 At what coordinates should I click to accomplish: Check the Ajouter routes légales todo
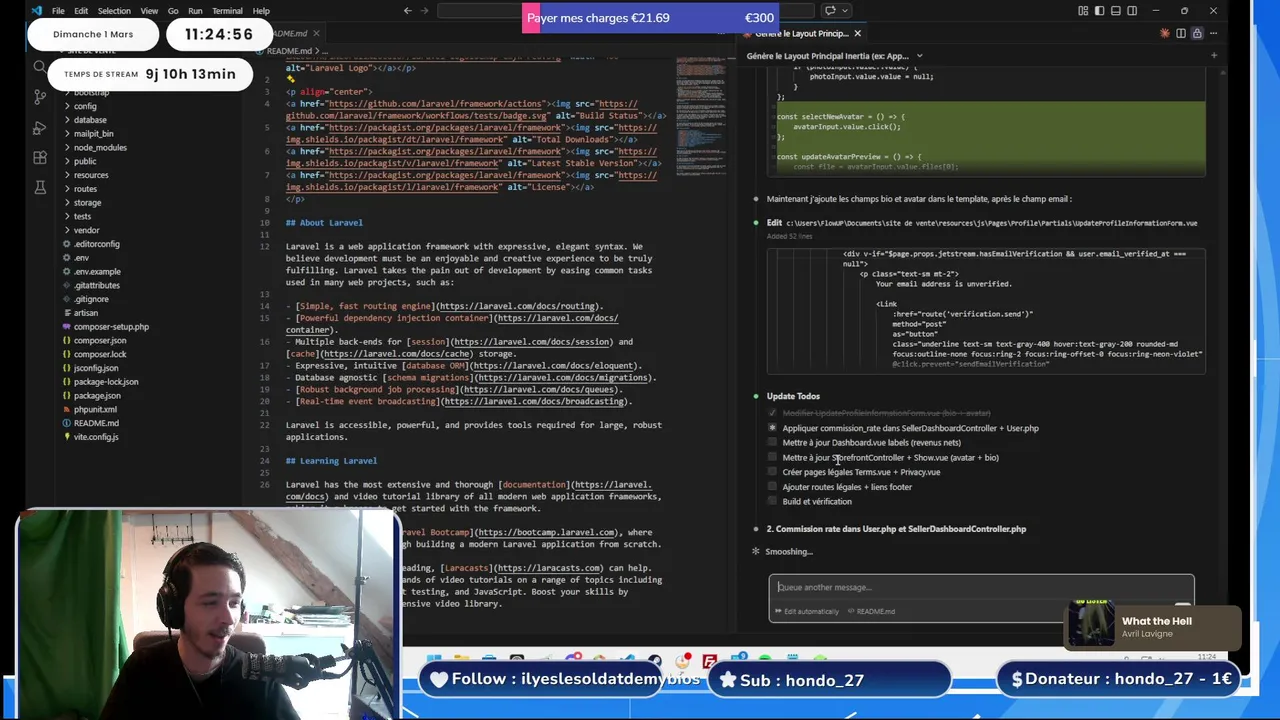[772, 487]
